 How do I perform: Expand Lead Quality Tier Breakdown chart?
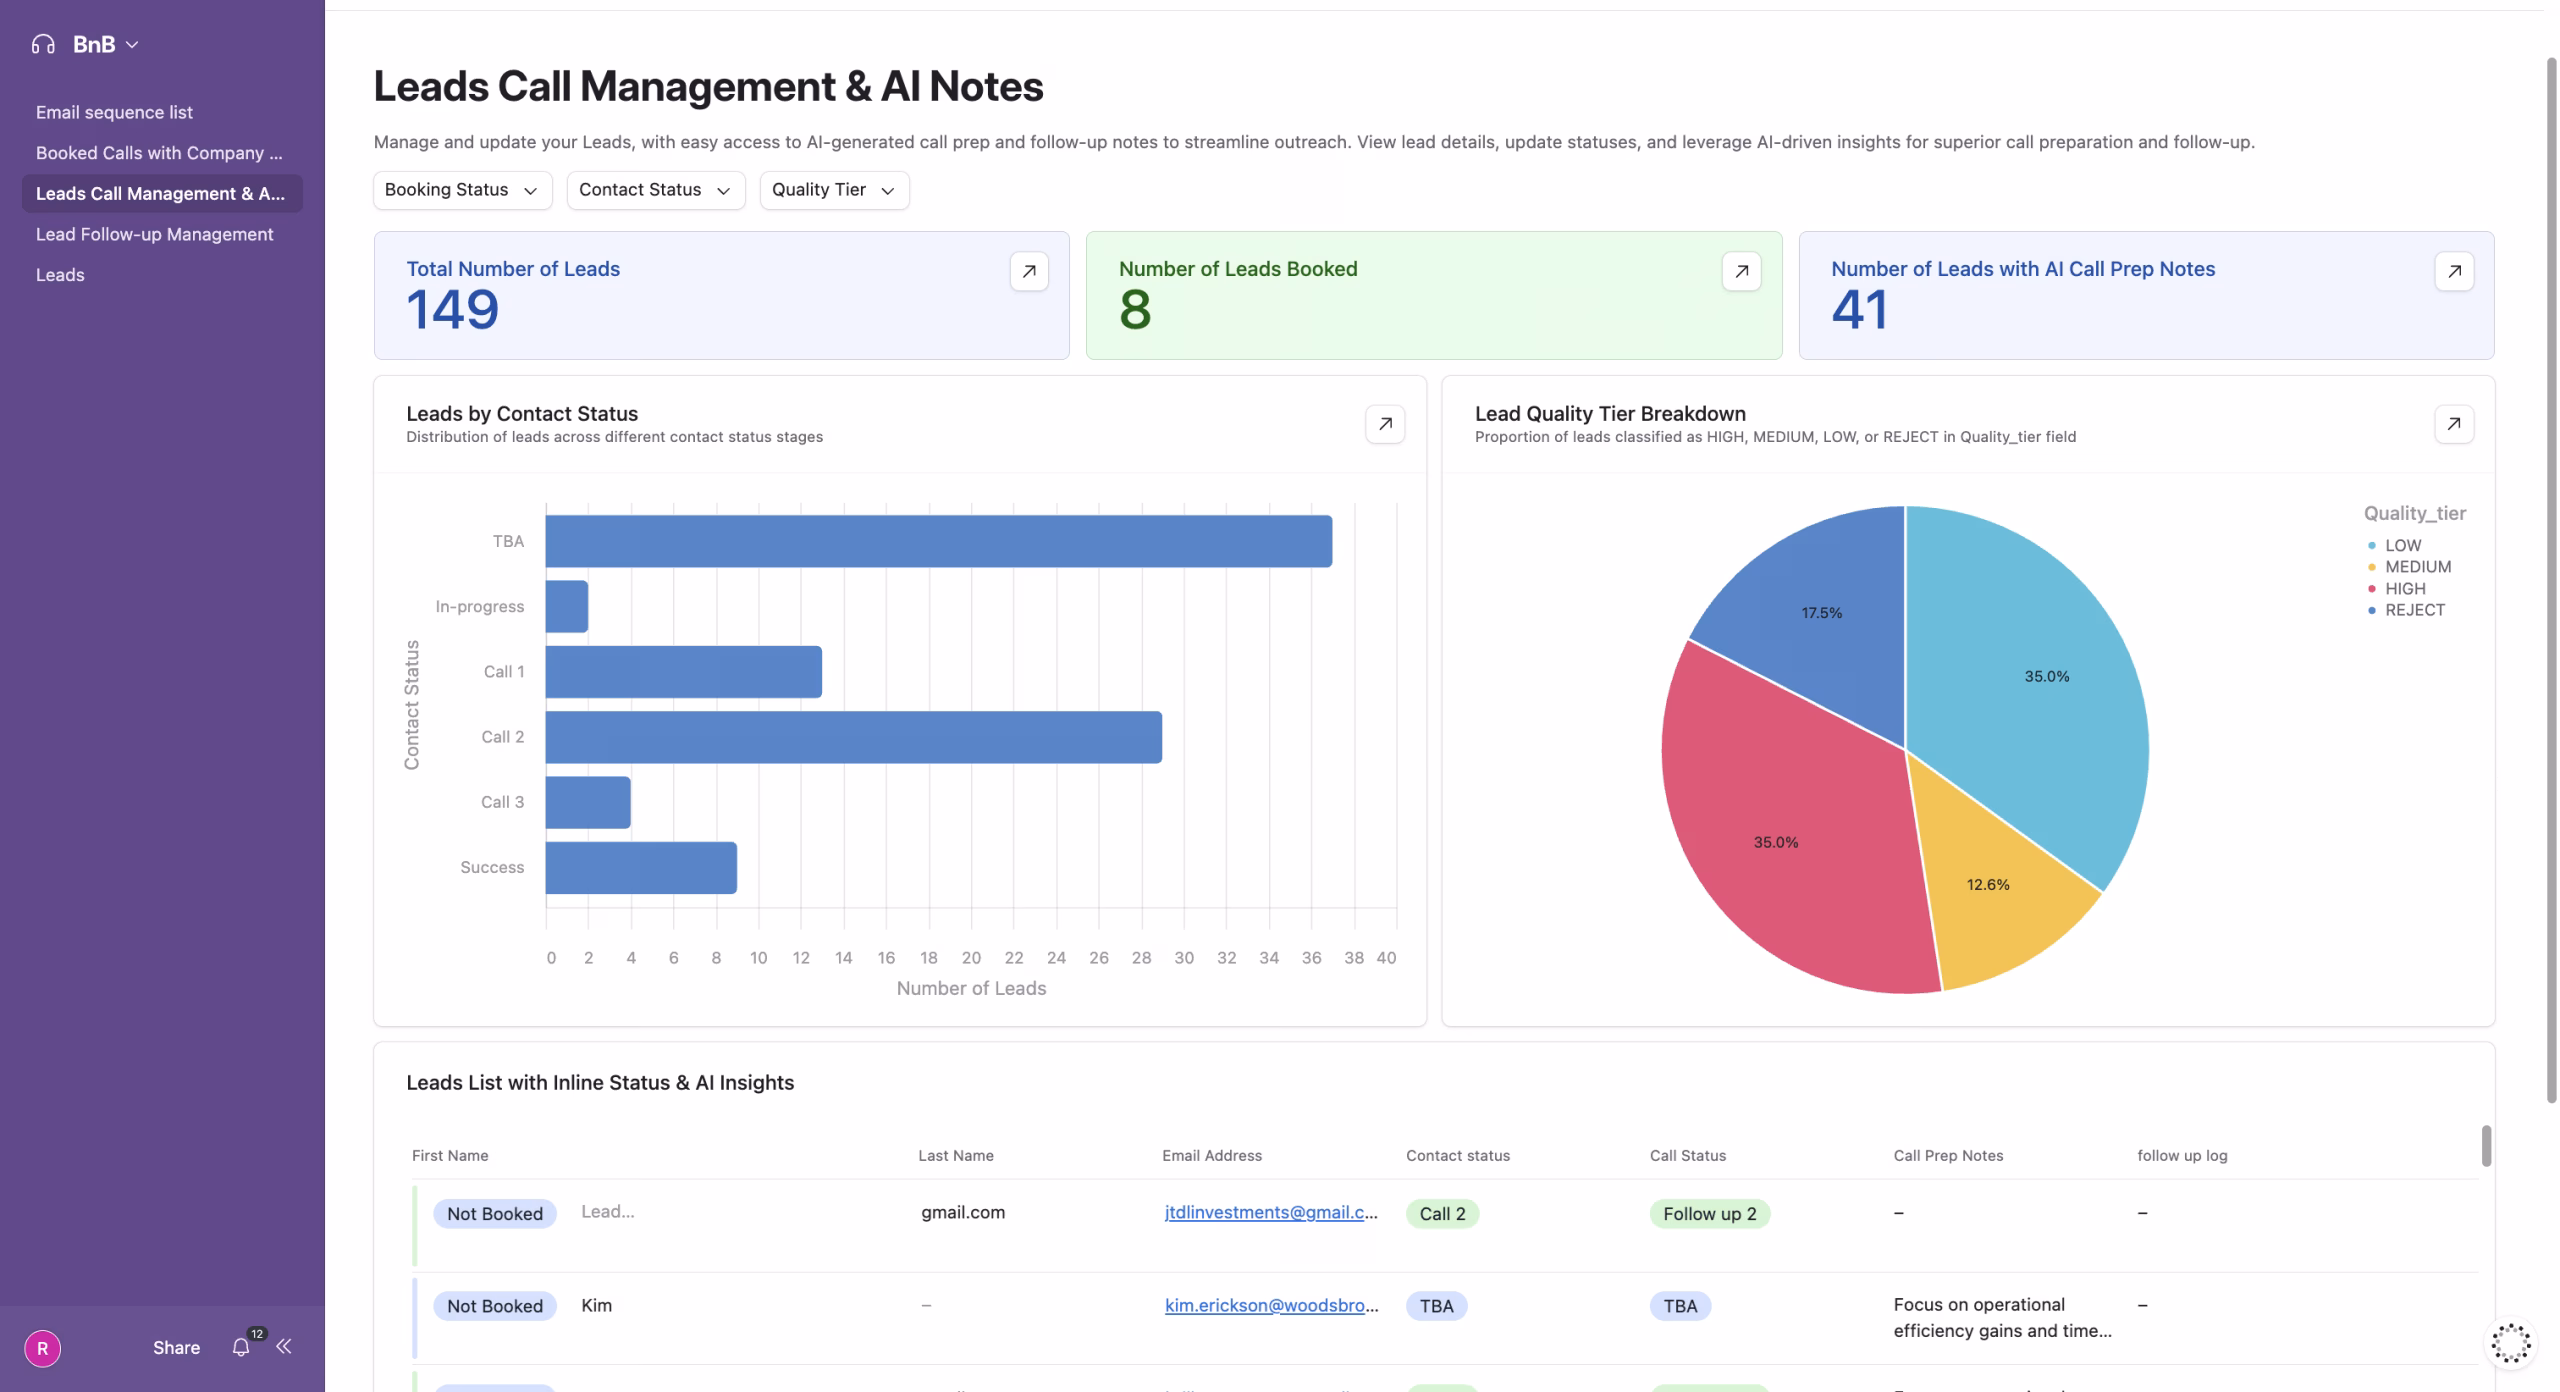pyautogui.click(x=2453, y=424)
